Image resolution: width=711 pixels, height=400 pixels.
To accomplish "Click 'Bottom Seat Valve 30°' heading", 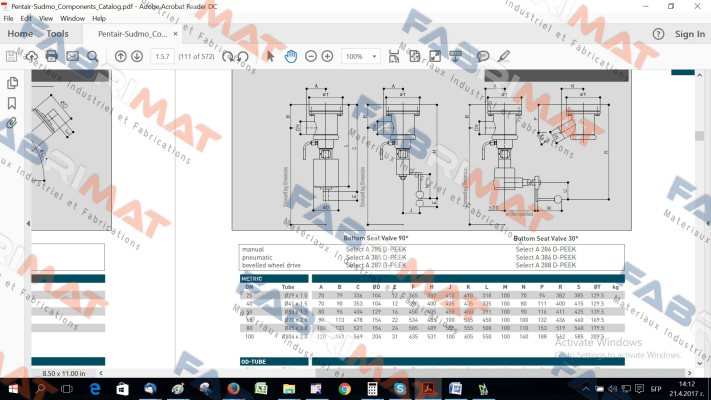I will (x=546, y=238).
